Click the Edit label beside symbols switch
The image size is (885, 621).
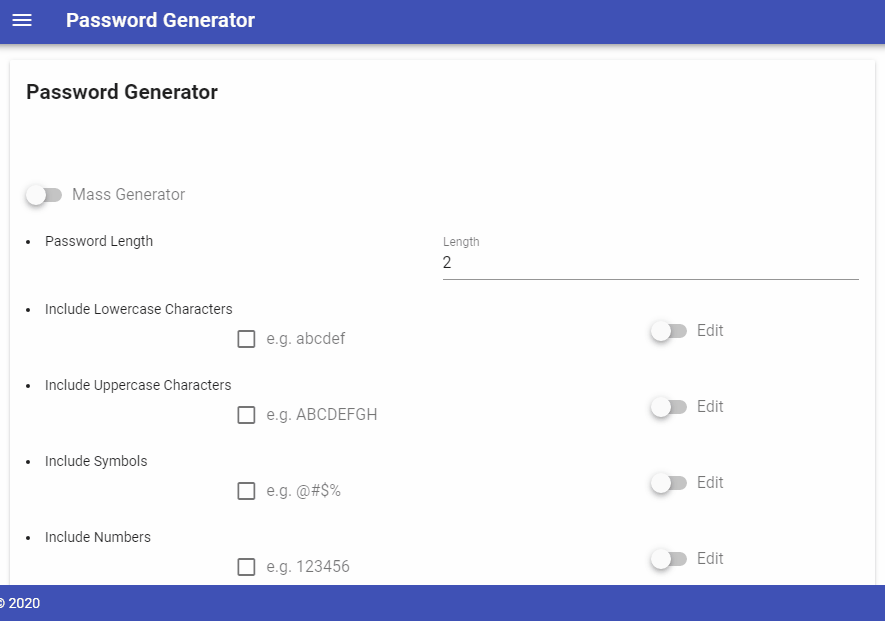pos(710,483)
